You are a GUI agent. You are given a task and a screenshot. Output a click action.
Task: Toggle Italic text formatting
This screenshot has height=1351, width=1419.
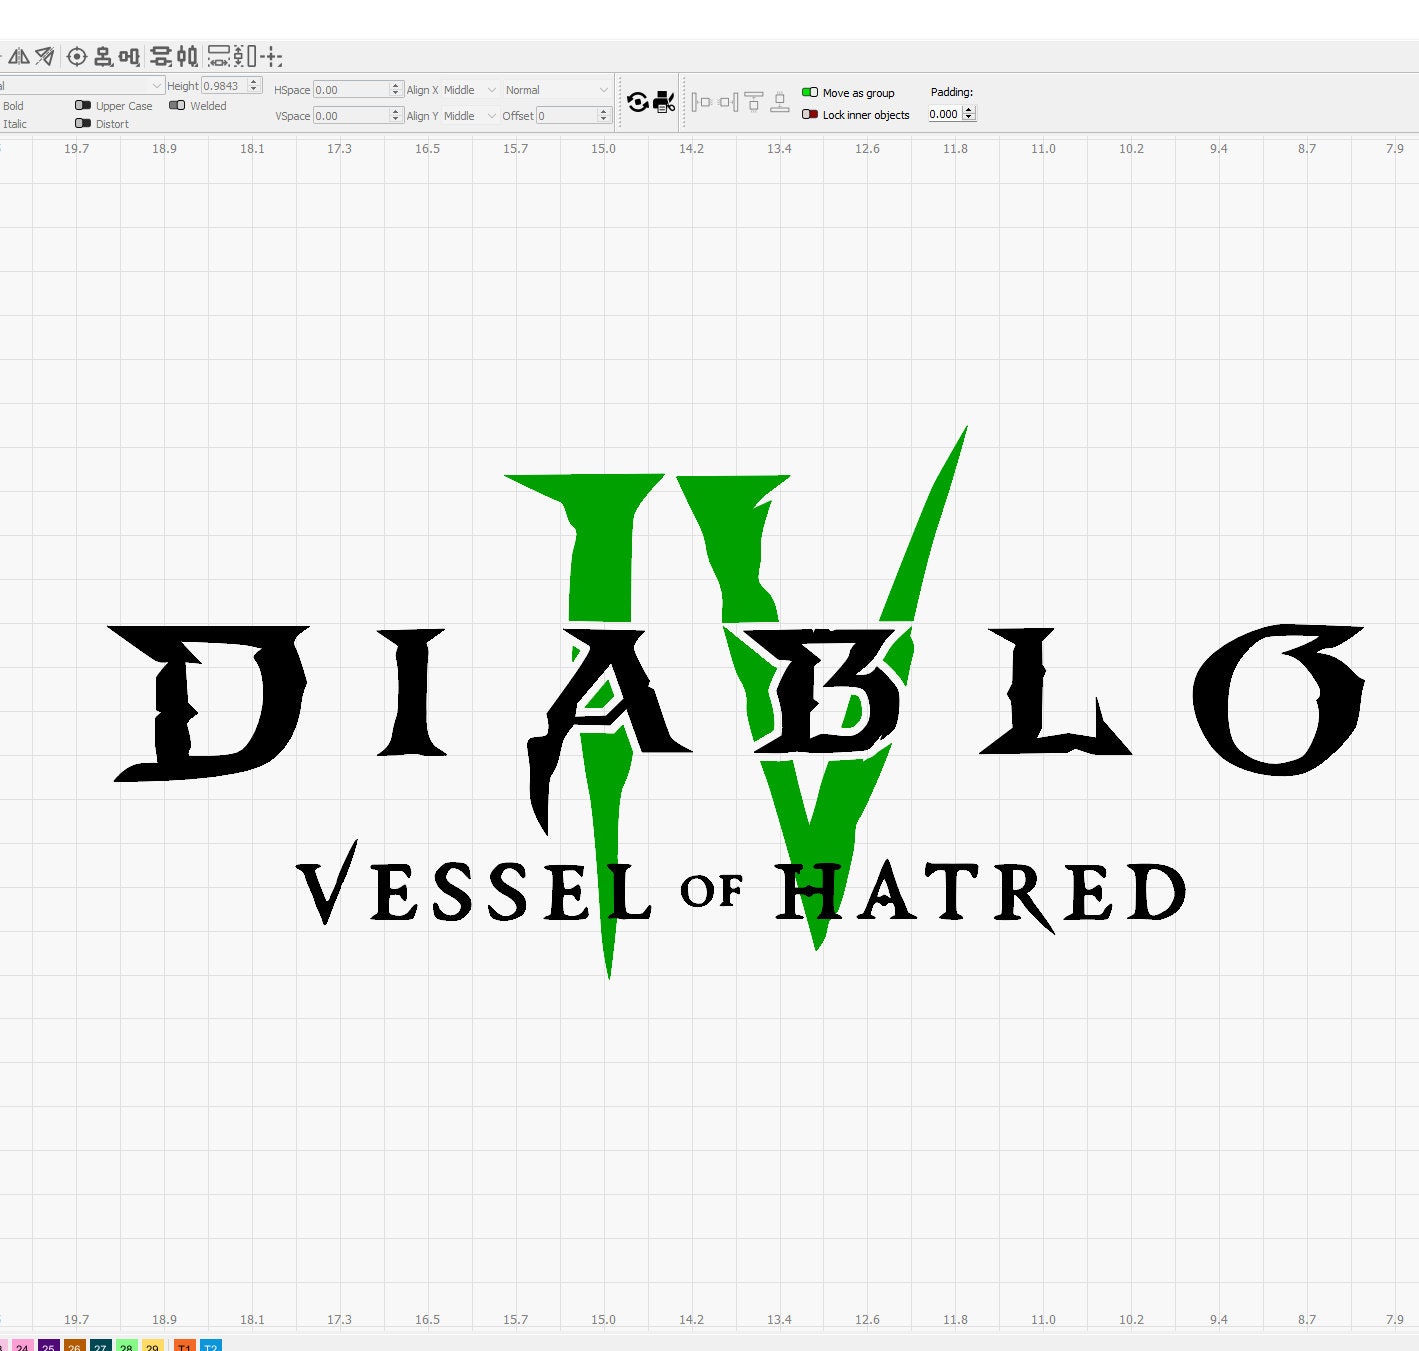coord(14,124)
